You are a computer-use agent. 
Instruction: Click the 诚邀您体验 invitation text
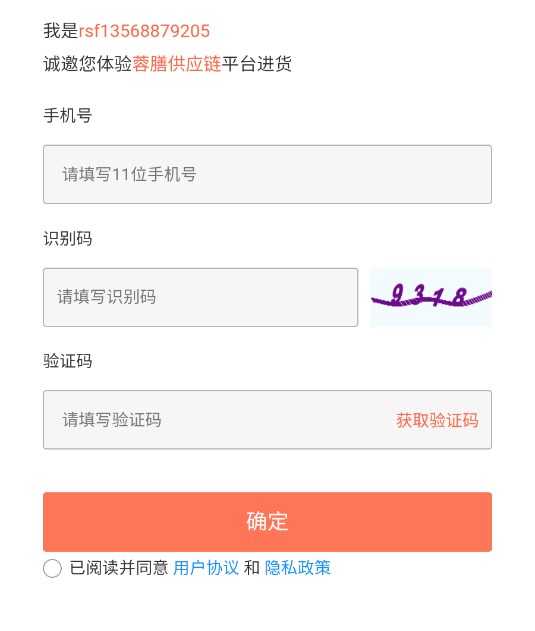[88, 64]
